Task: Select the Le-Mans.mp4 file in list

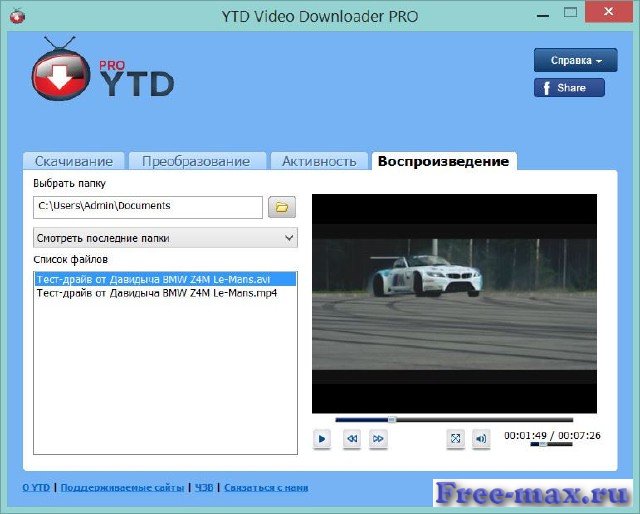Action: click(165, 293)
